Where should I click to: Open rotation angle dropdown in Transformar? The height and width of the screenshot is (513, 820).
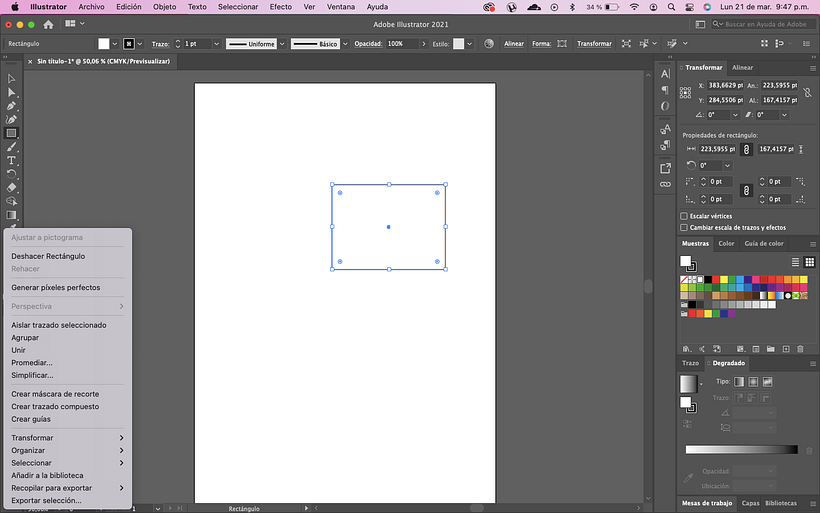click(x=735, y=115)
